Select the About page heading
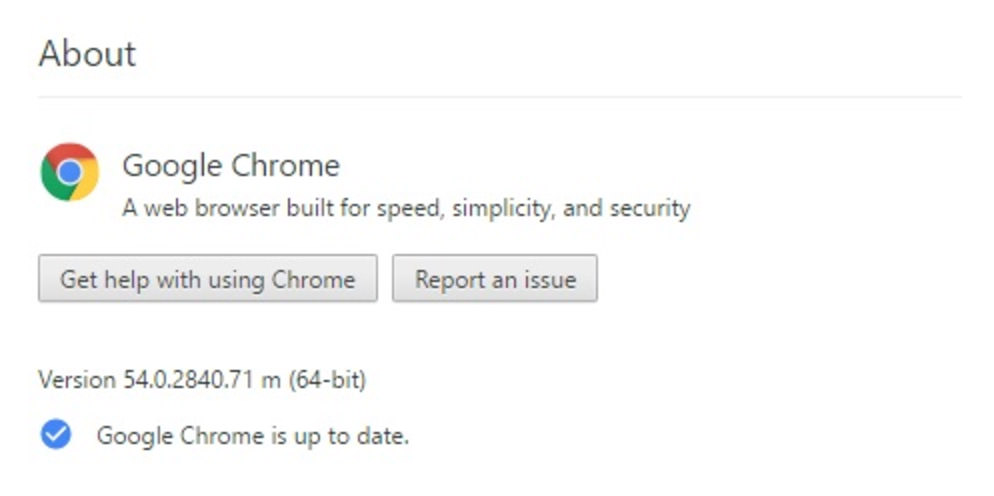Screen dimensions: 994x496 tap(87, 53)
